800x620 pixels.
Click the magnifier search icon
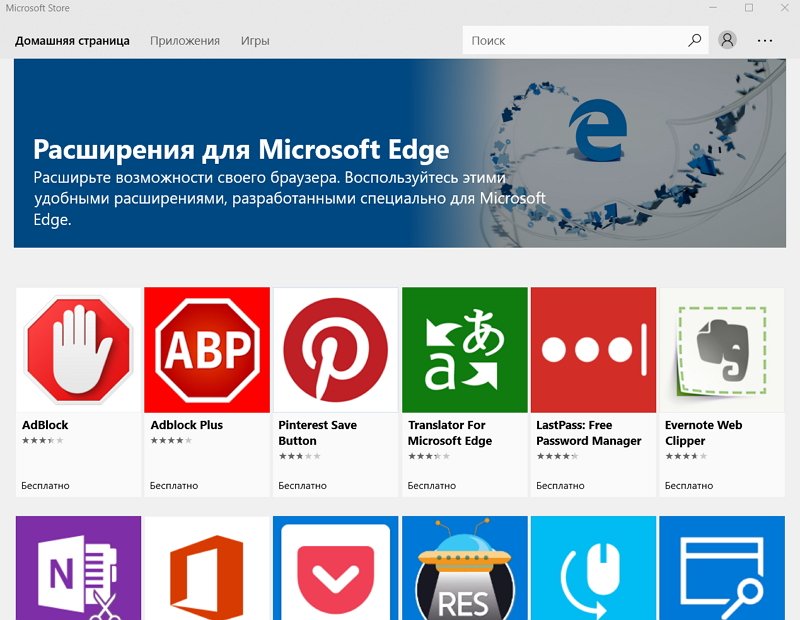click(x=694, y=40)
